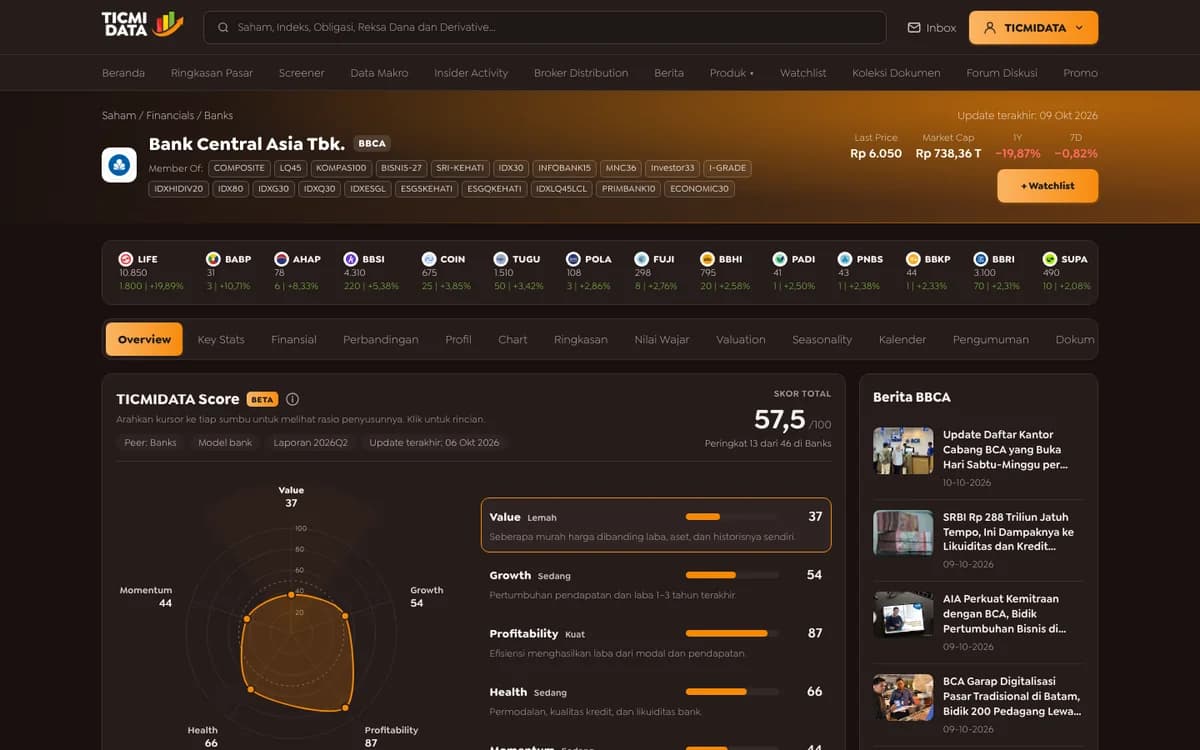Switch to the Pengumuman tab

[x=991, y=339]
